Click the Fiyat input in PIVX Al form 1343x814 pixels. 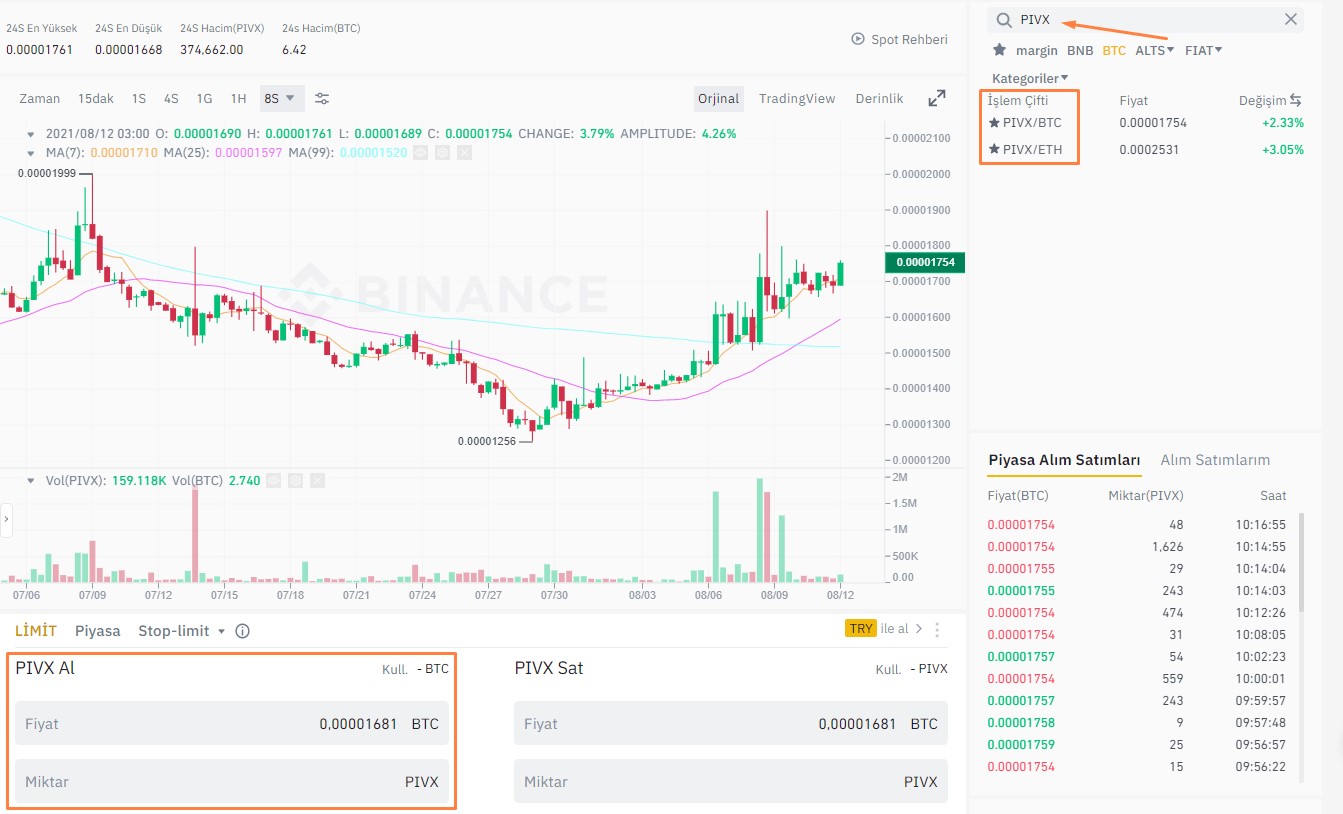click(230, 725)
